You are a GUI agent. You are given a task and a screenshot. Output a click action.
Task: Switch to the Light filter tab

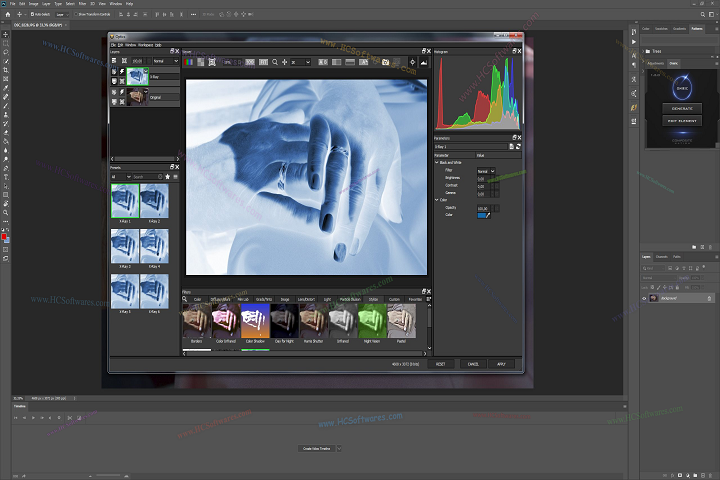pos(327,299)
